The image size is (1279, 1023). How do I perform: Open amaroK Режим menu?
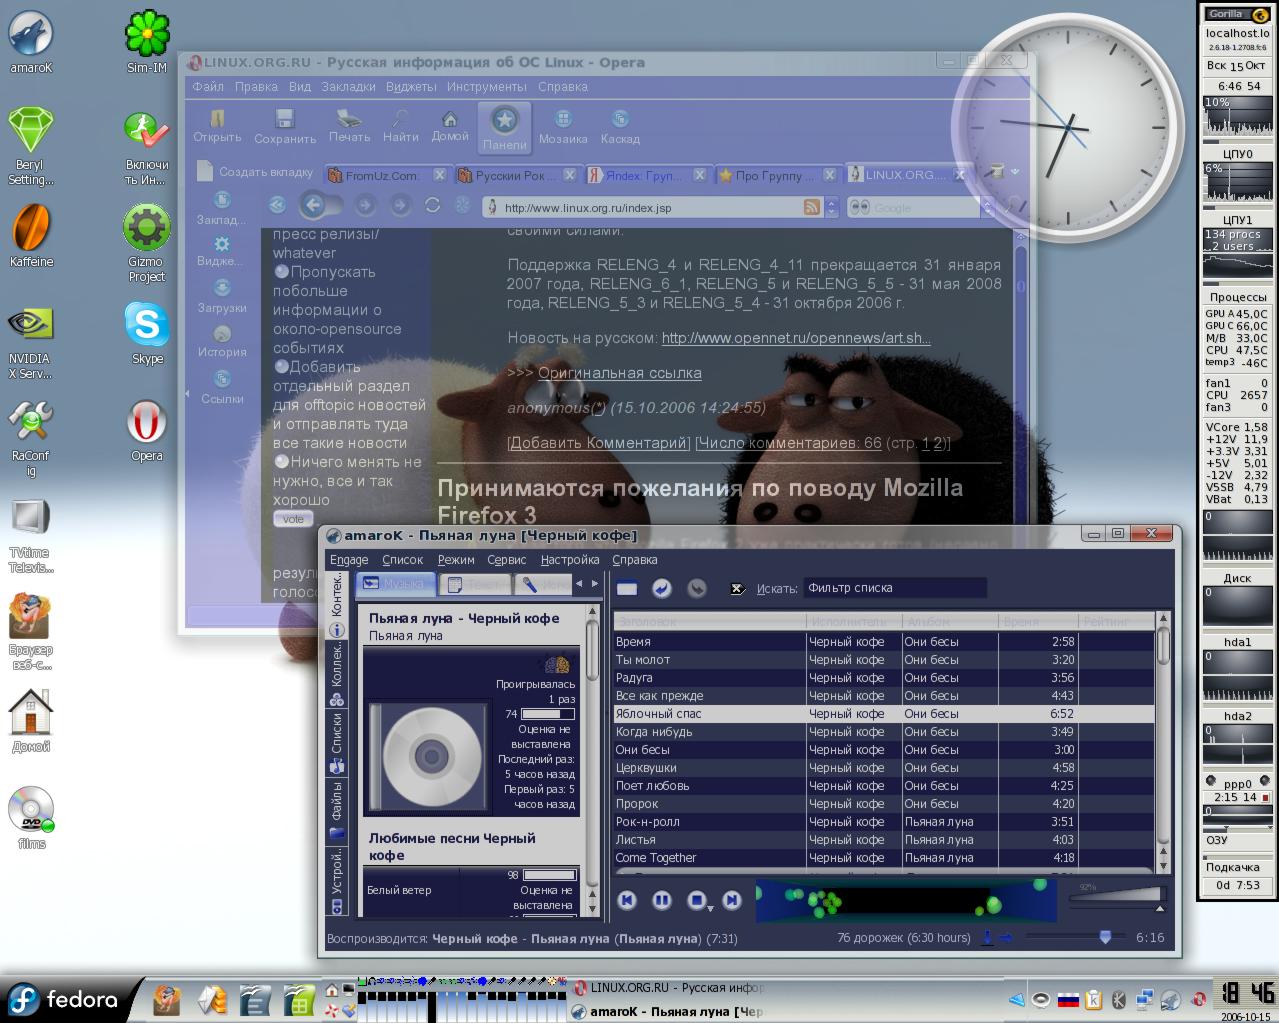tap(456, 560)
